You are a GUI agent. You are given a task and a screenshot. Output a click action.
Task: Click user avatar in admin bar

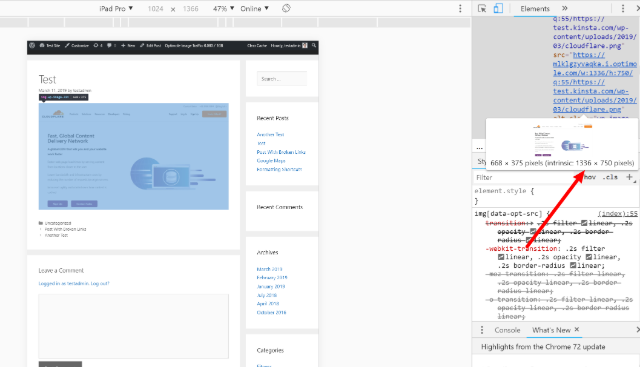point(305,45)
